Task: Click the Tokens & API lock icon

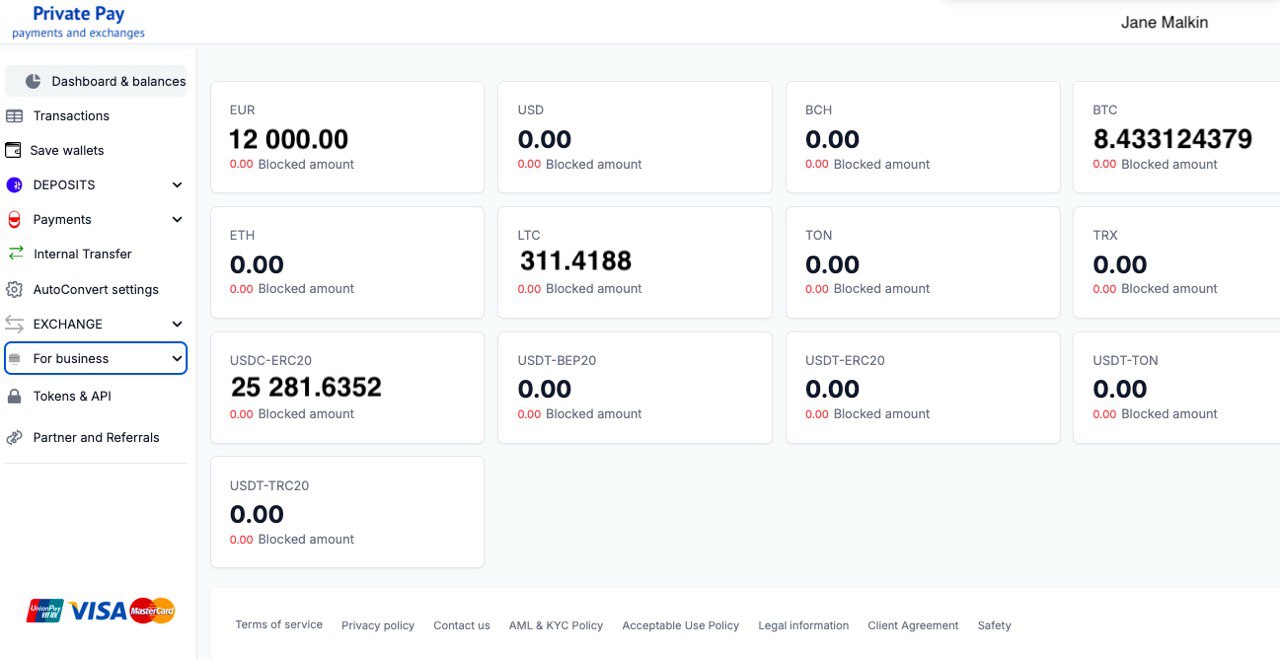Action: pyautogui.click(x=14, y=396)
